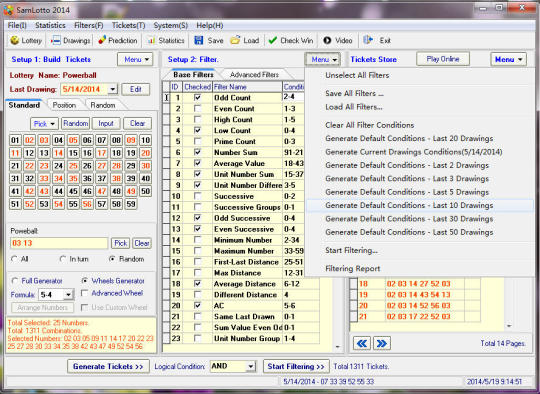Viewport: 540px width, 394px height.
Task: Select the Full Generator radio button
Action: point(15,281)
